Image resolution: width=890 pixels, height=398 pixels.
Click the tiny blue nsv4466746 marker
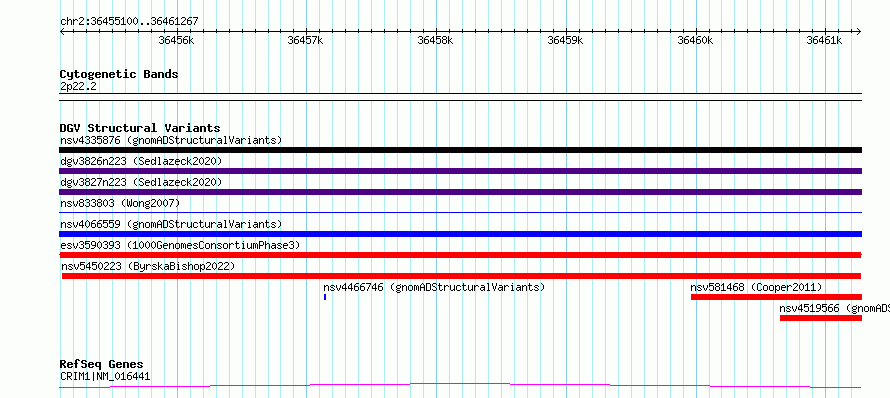point(325,297)
